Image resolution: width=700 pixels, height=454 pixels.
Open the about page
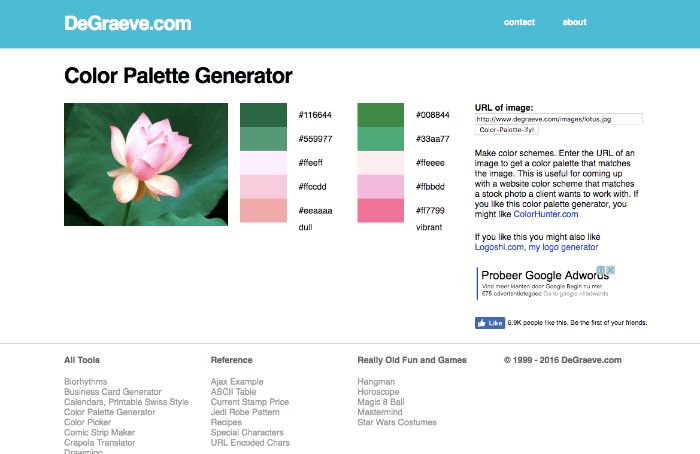(574, 22)
